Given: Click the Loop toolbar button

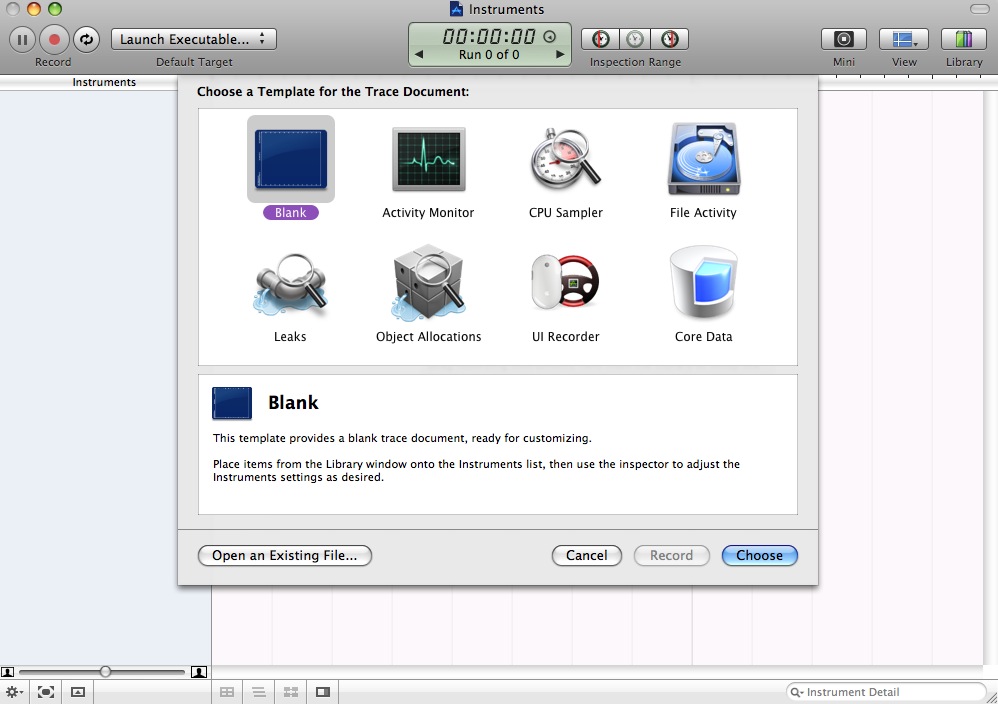Looking at the screenshot, I should tap(86, 39).
